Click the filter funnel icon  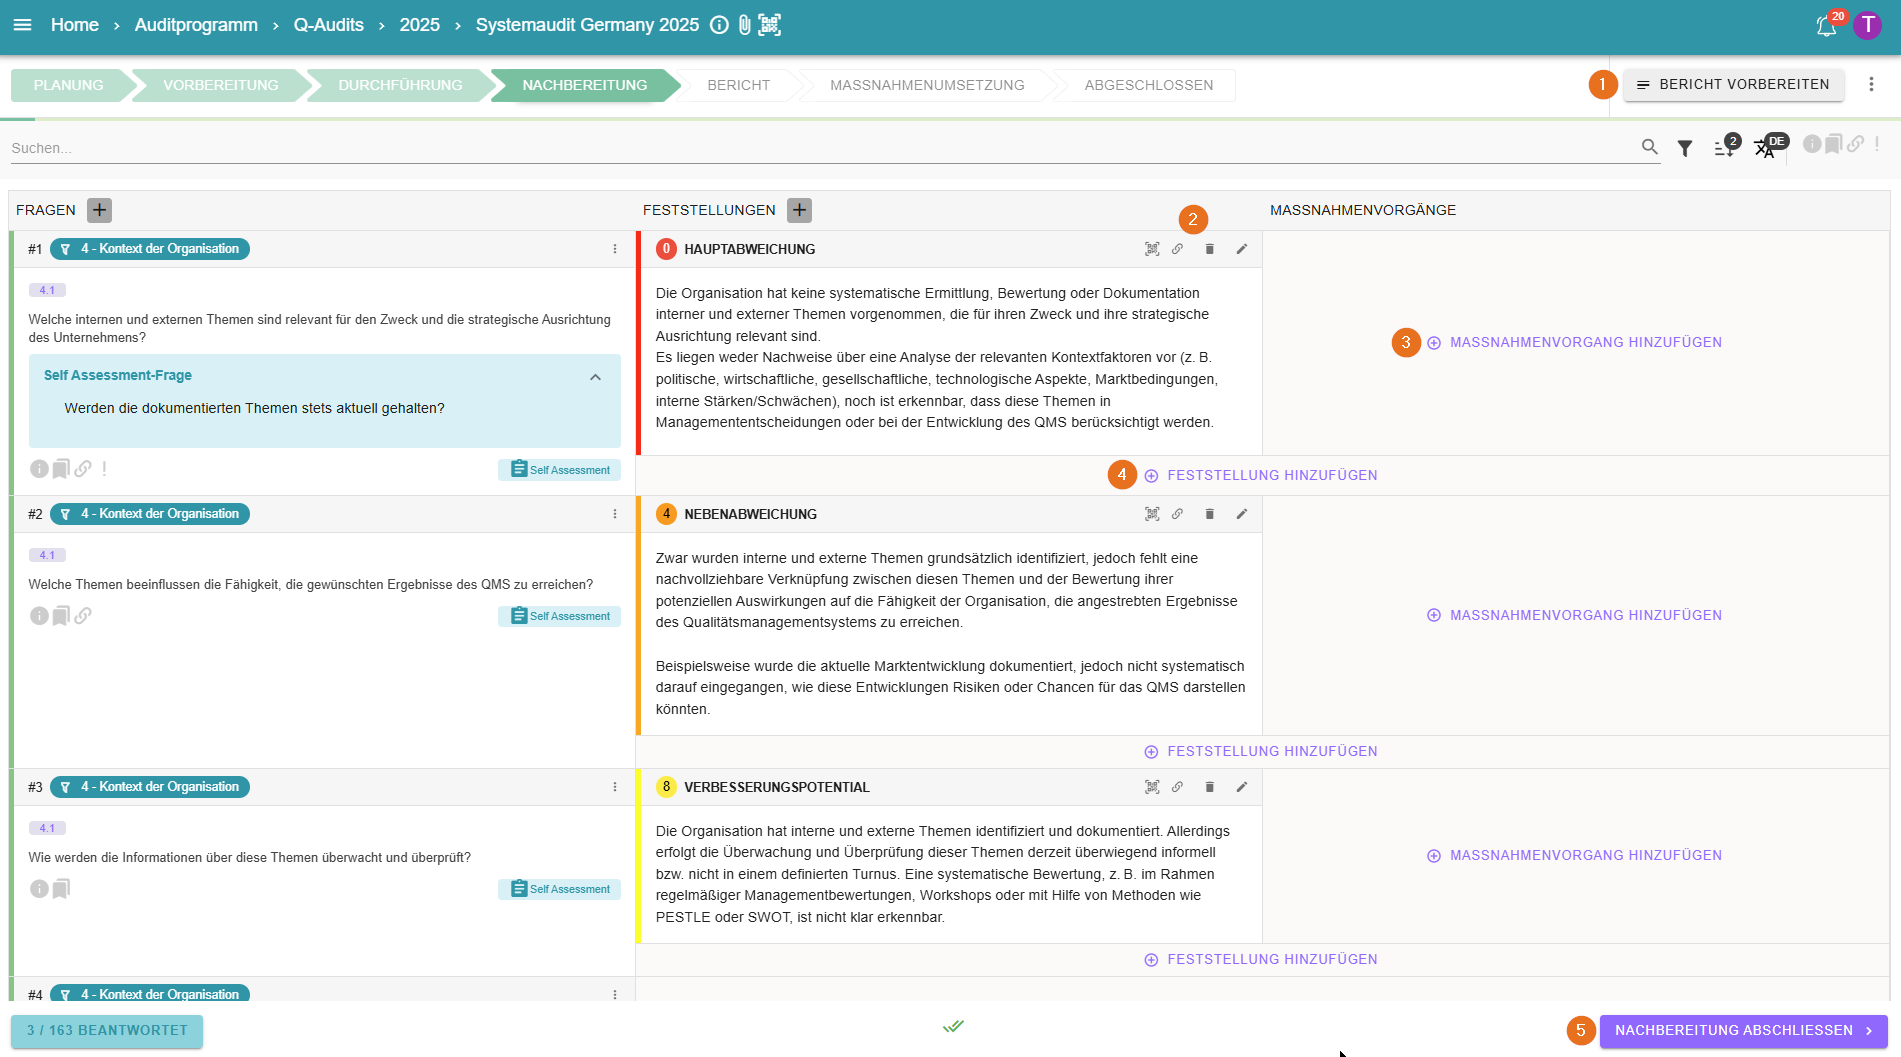[1685, 148]
